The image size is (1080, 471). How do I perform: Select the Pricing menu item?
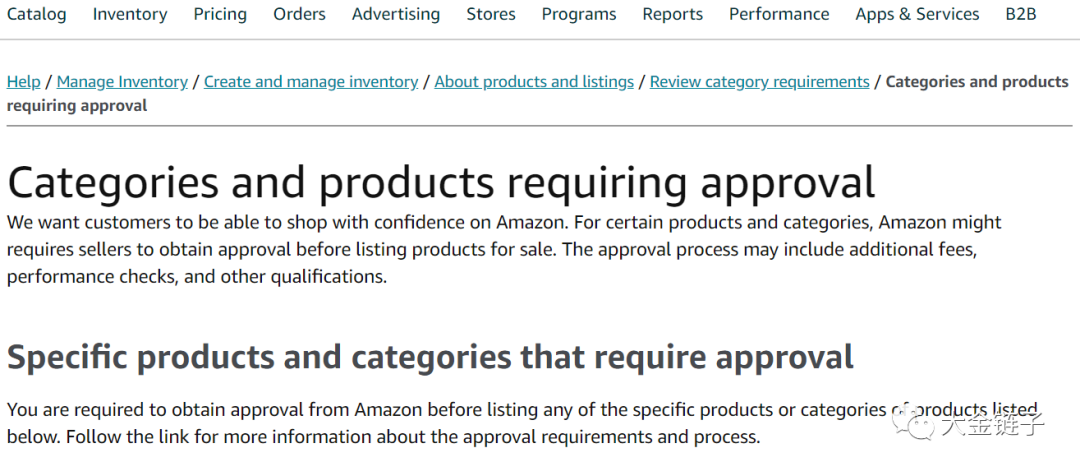220,14
